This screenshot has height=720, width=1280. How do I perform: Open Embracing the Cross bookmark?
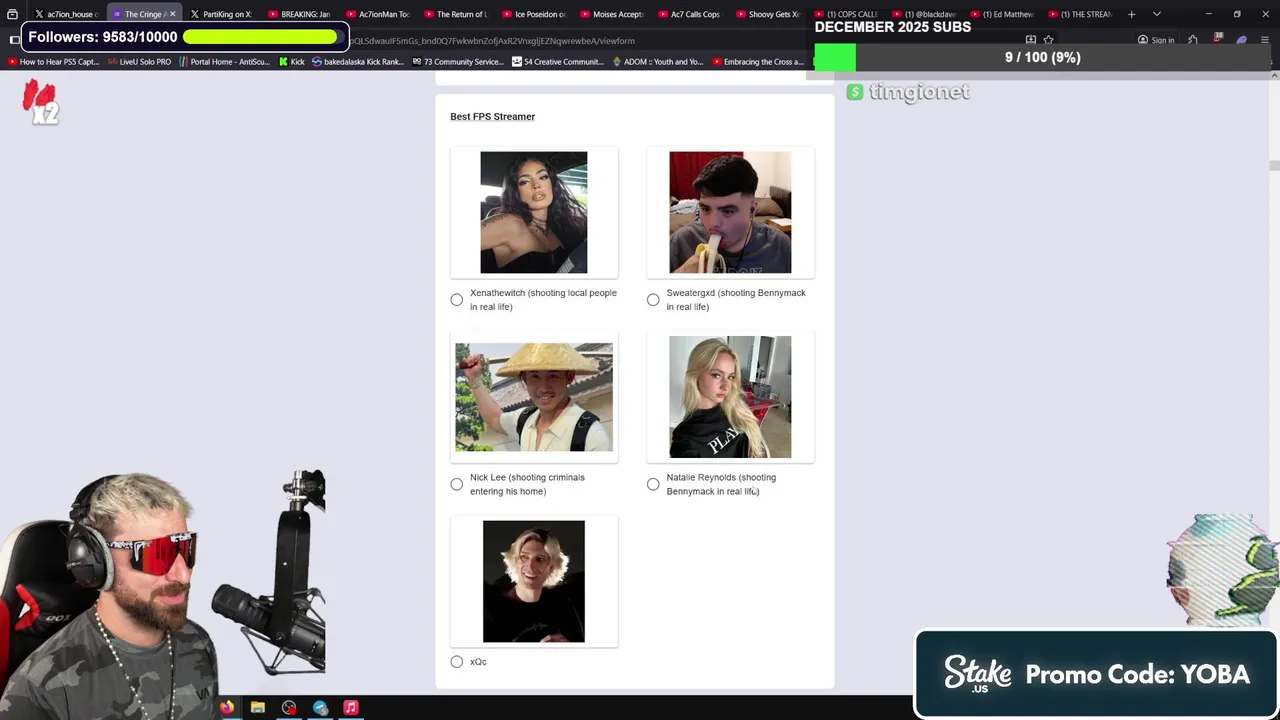[x=758, y=62]
